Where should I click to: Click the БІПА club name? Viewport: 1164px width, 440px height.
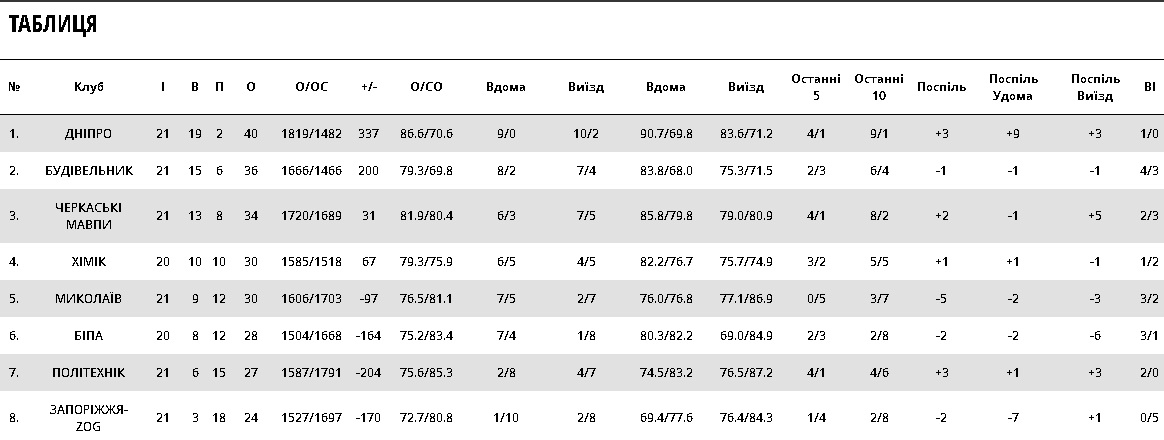tap(88, 336)
